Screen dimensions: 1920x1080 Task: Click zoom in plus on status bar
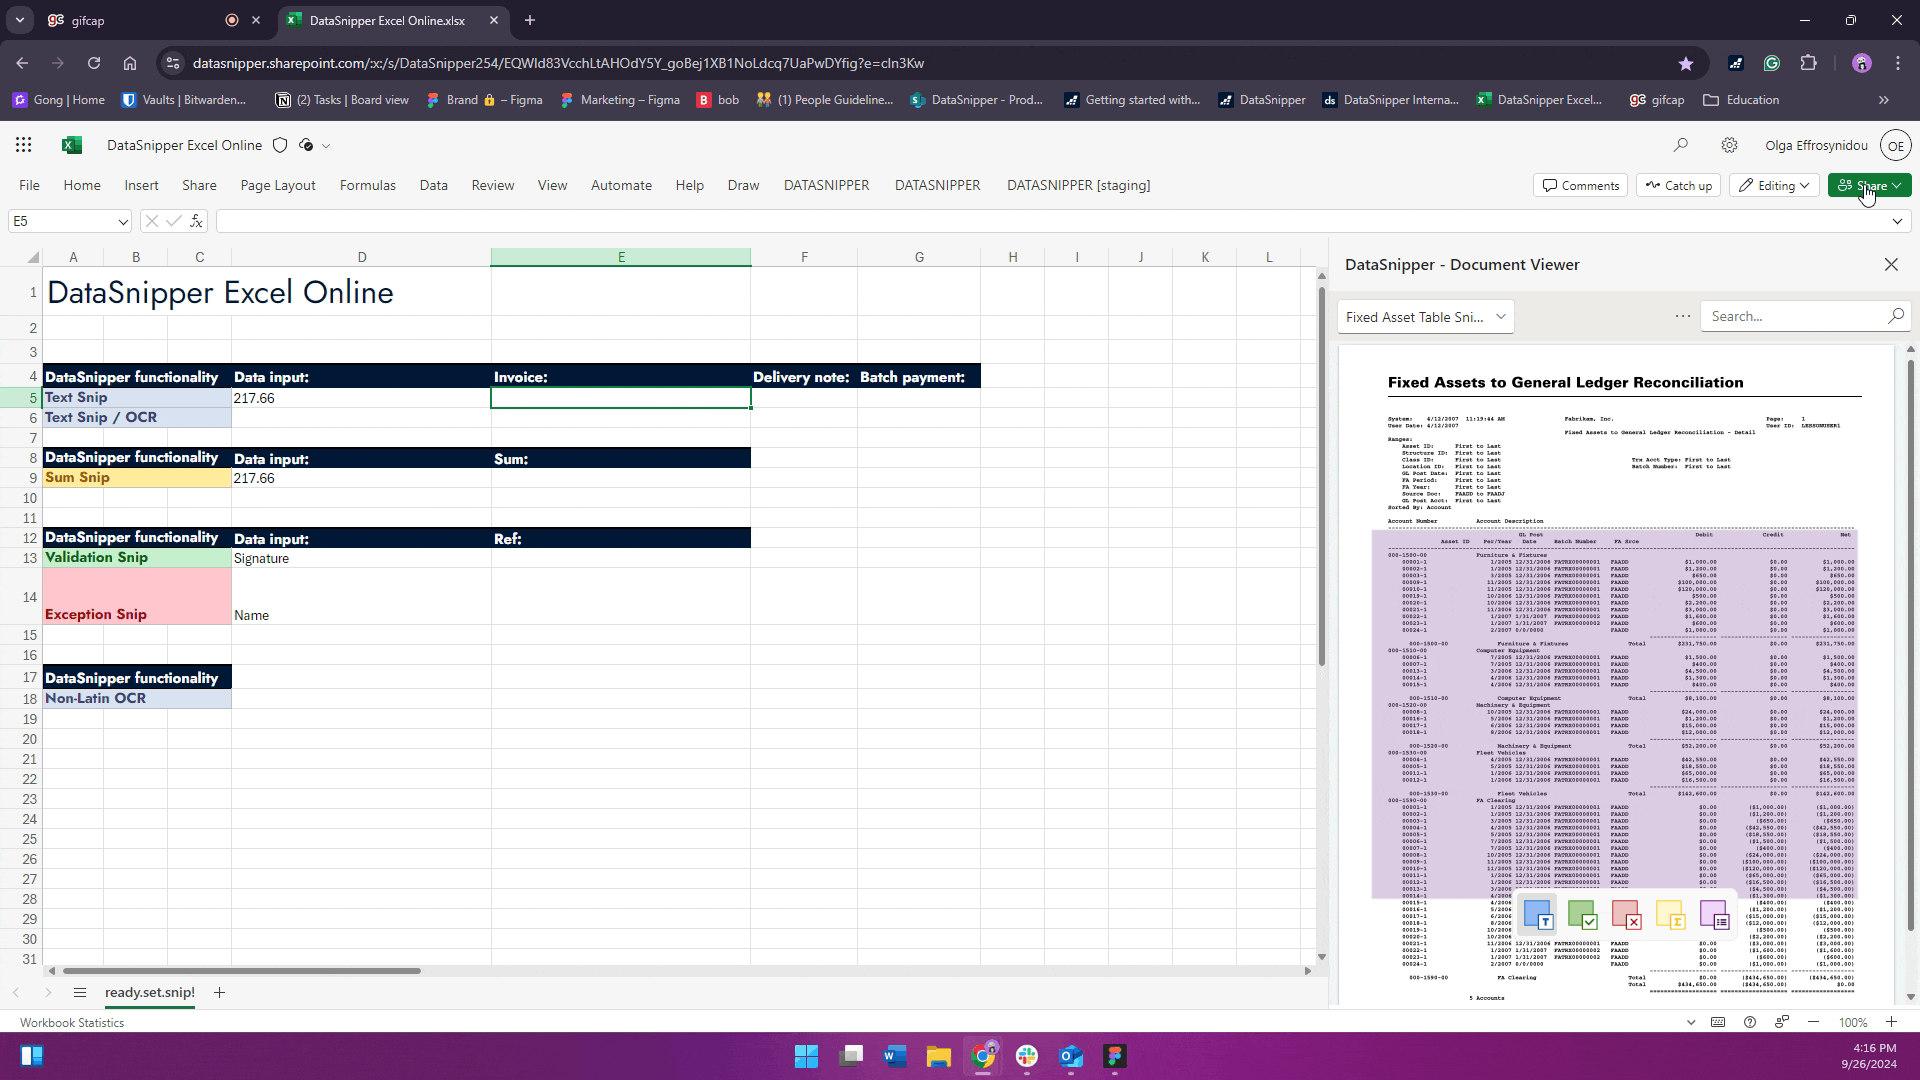1891,1022
